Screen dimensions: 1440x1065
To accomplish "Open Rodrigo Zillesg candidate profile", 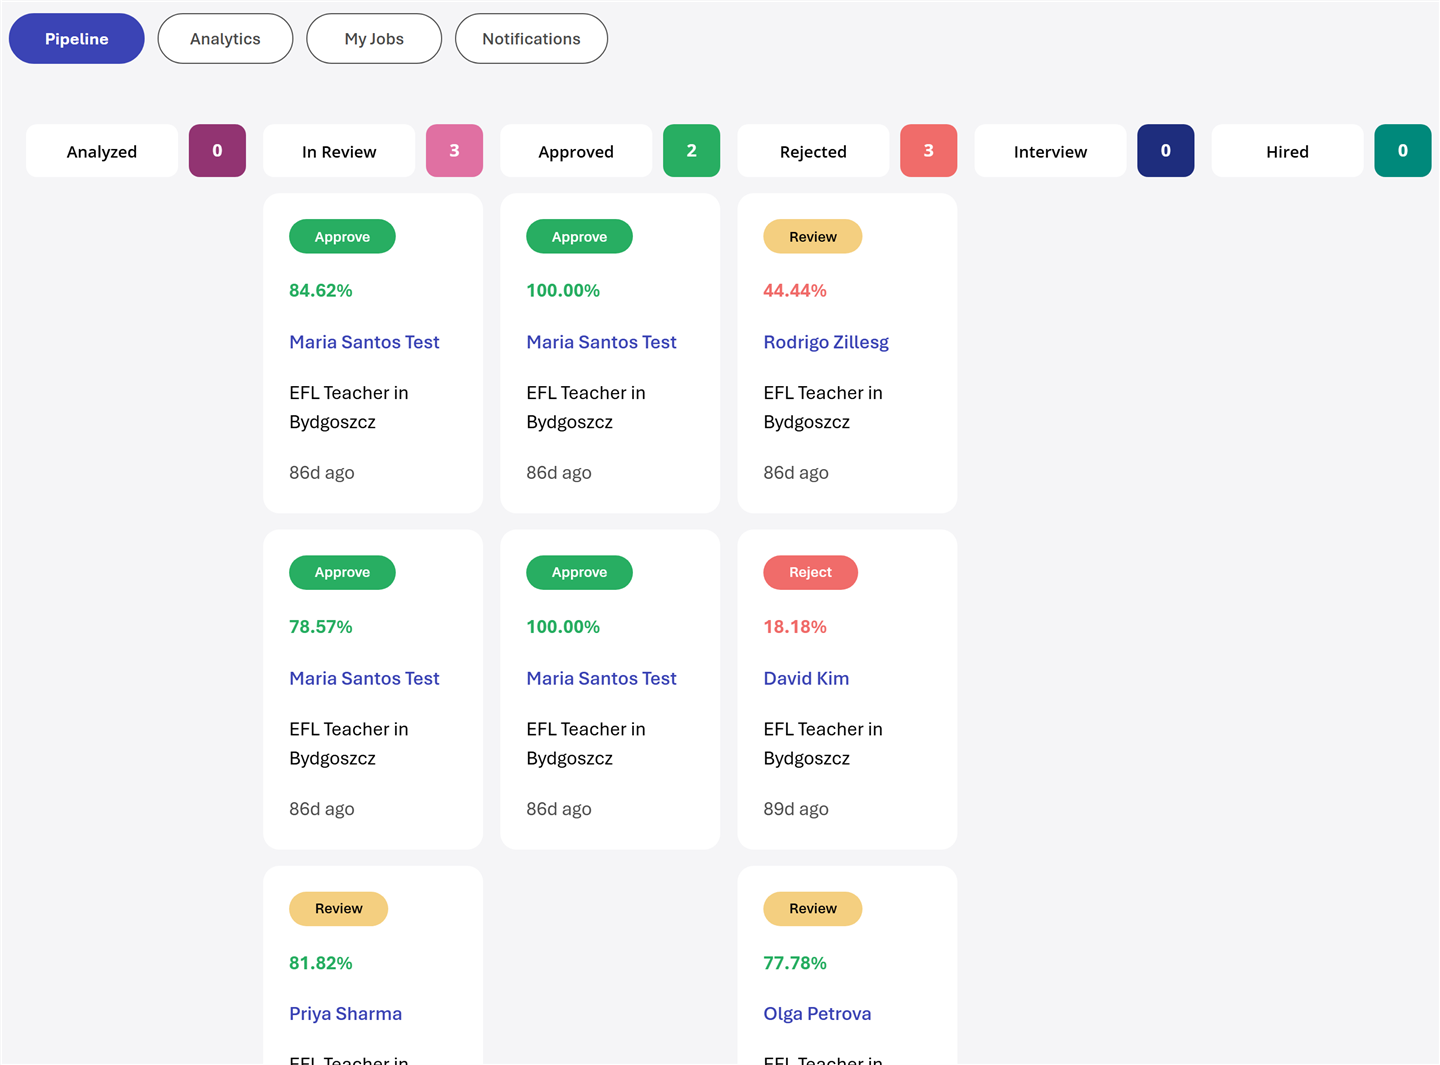I will [826, 342].
